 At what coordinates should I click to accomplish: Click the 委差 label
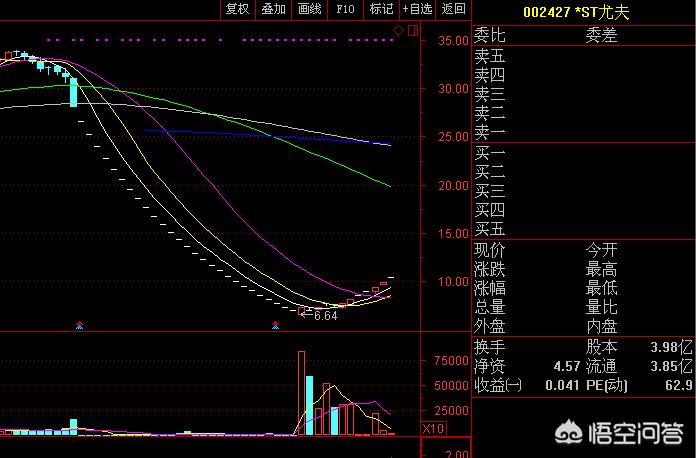601,35
